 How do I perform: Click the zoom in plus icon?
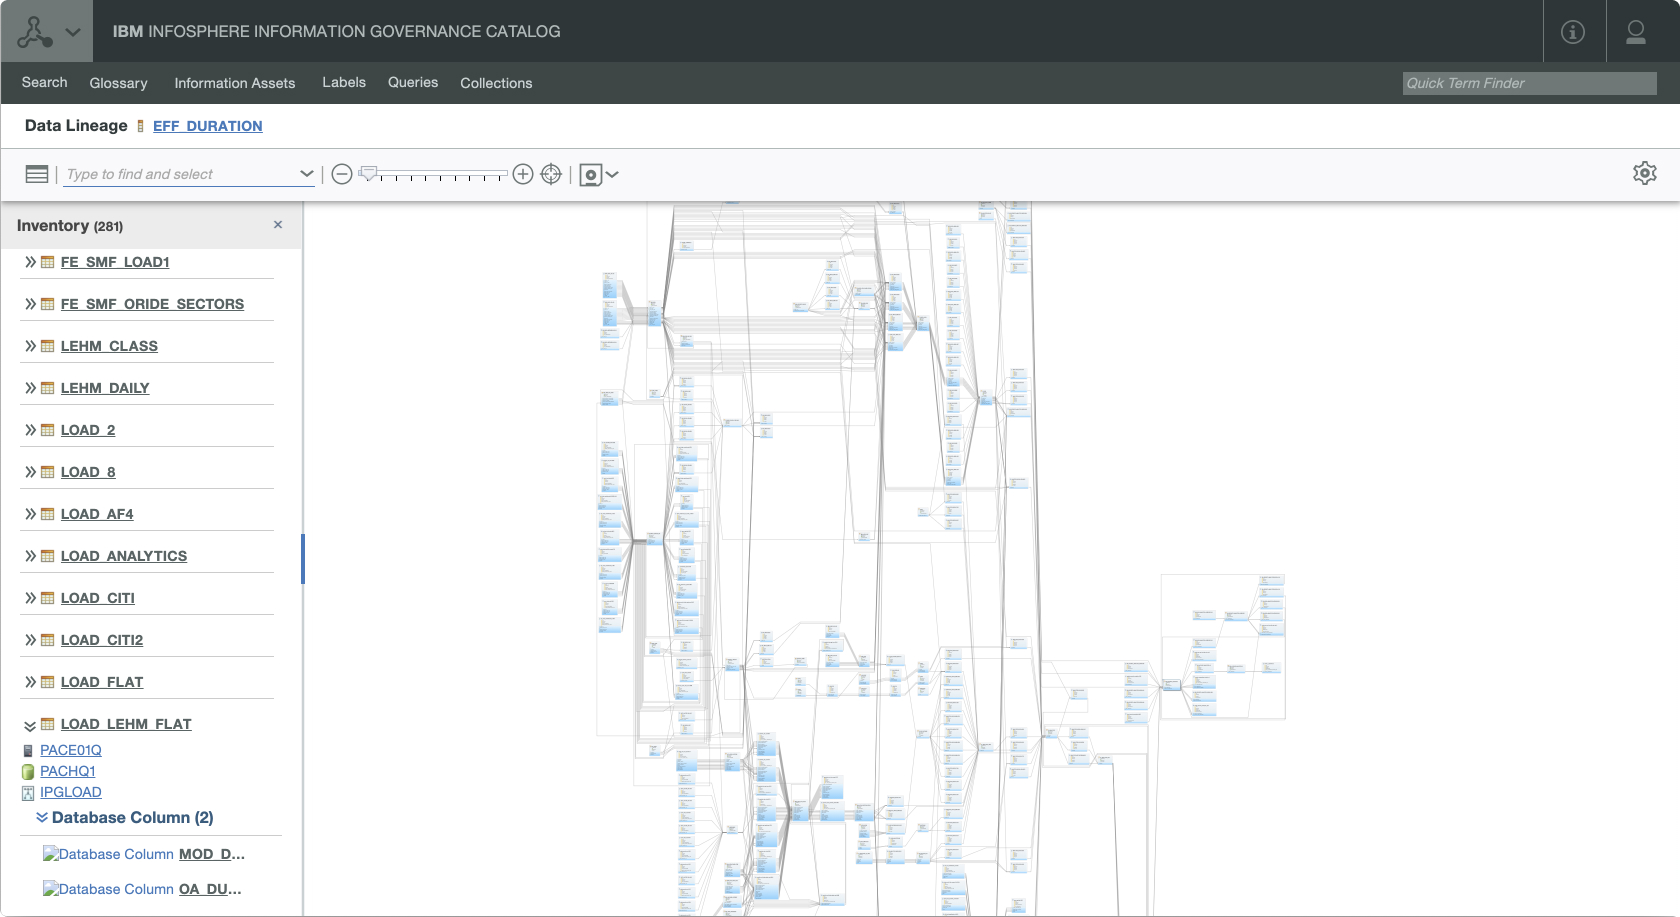(522, 174)
